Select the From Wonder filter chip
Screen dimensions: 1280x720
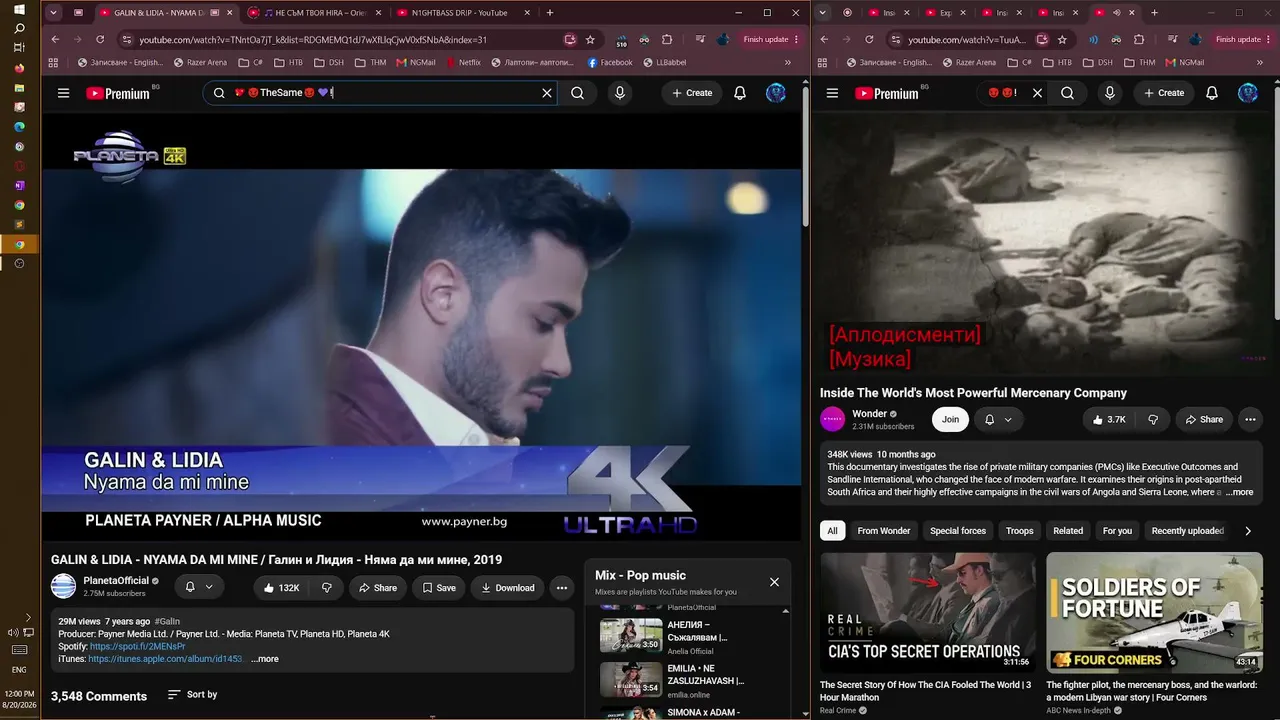click(884, 531)
